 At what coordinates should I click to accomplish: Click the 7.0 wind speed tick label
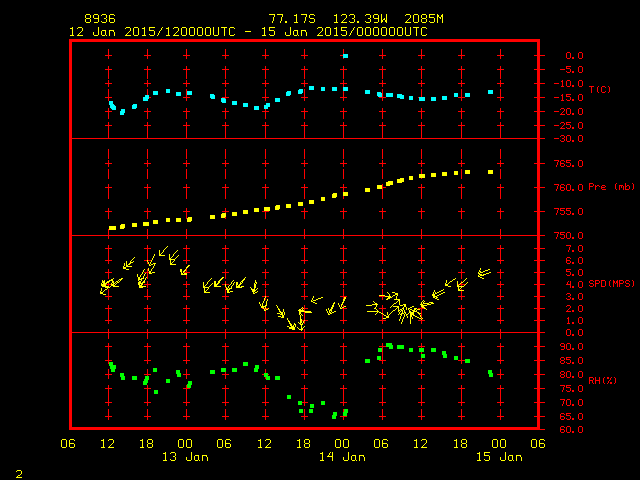[574, 249]
